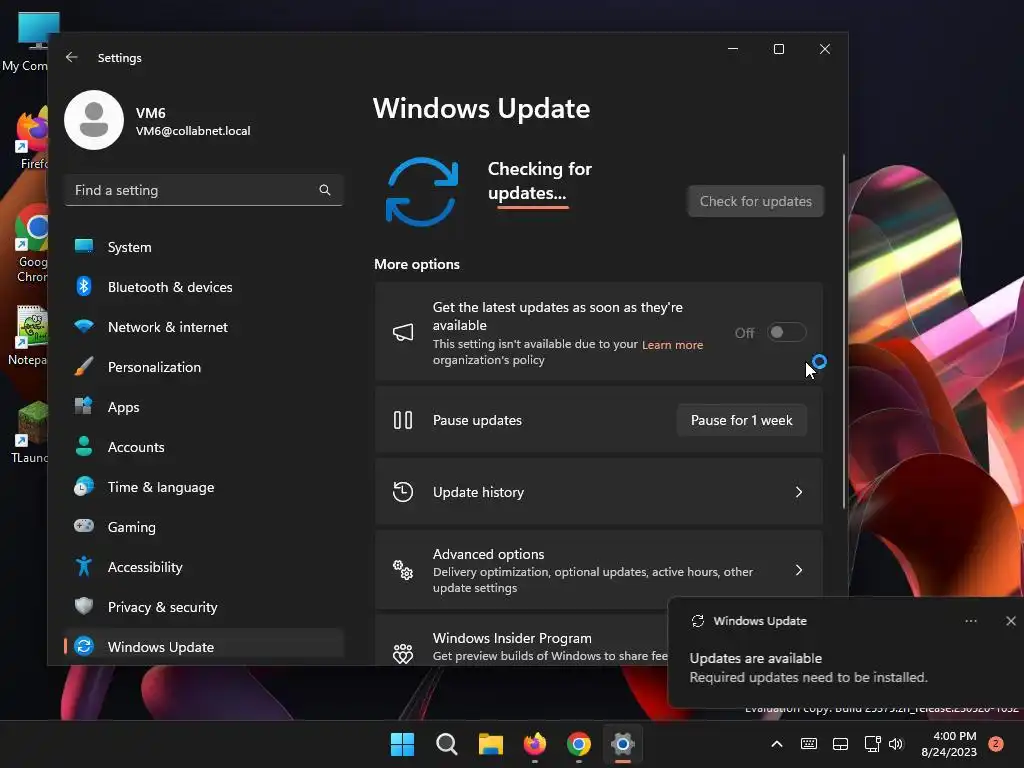Toggle Get the latest updates switch

tap(786, 332)
